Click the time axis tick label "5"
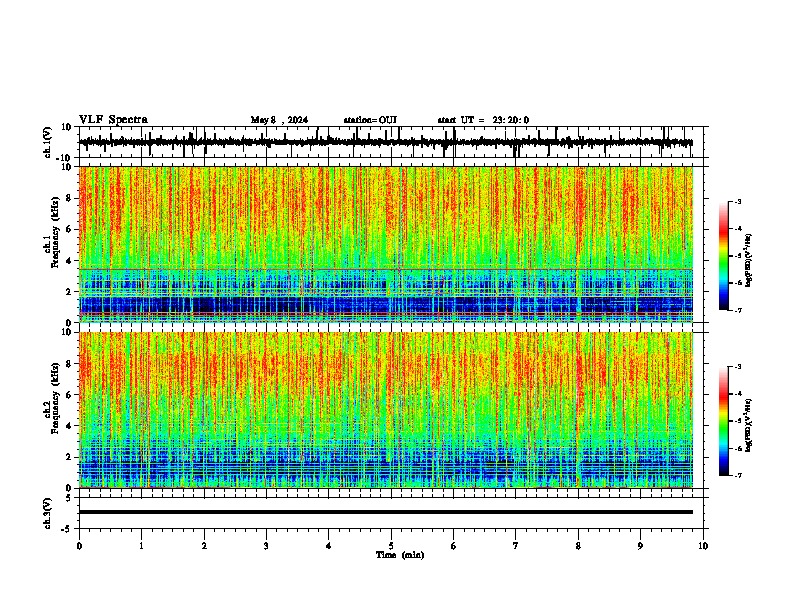Screen dimensions: 792x612 (391, 546)
